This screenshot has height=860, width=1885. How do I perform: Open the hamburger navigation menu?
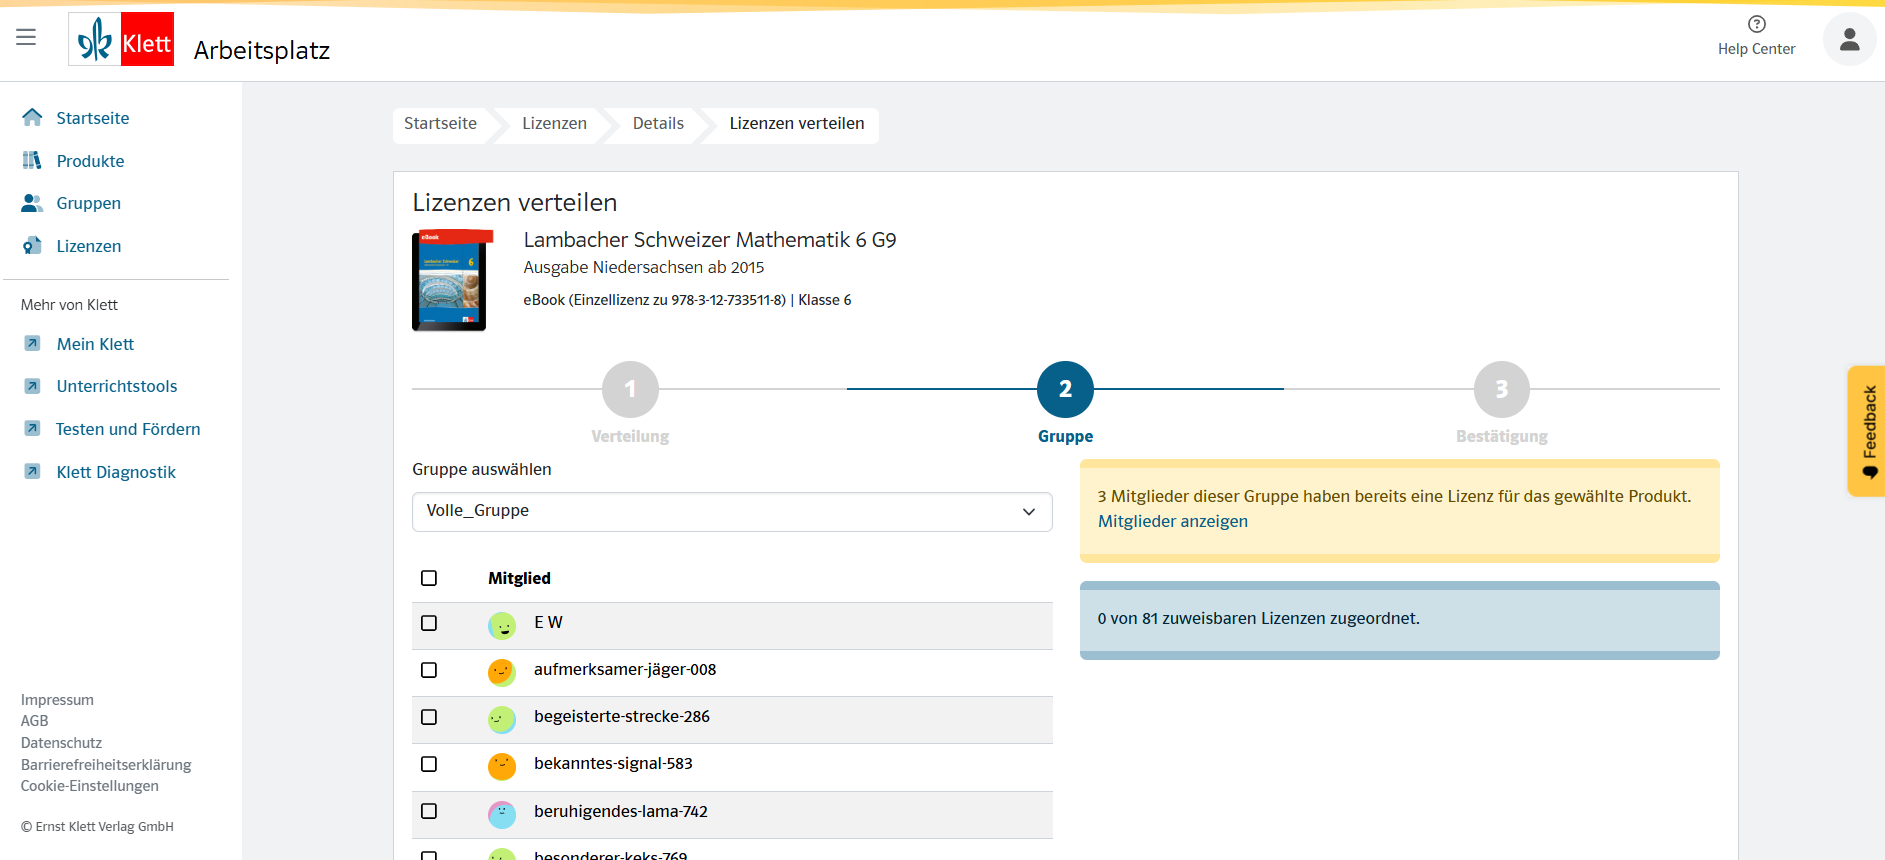coord(26,37)
